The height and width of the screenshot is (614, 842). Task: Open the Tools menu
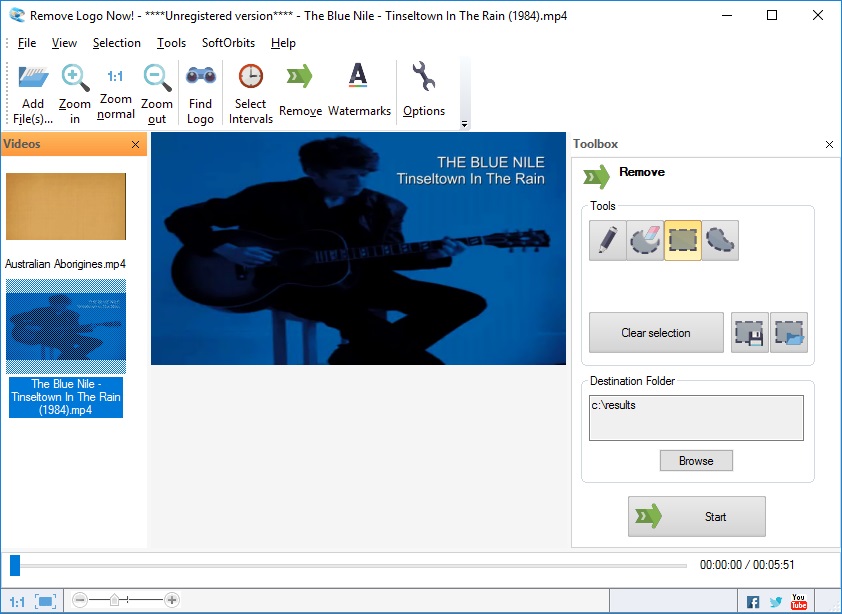(x=171, y=43)
